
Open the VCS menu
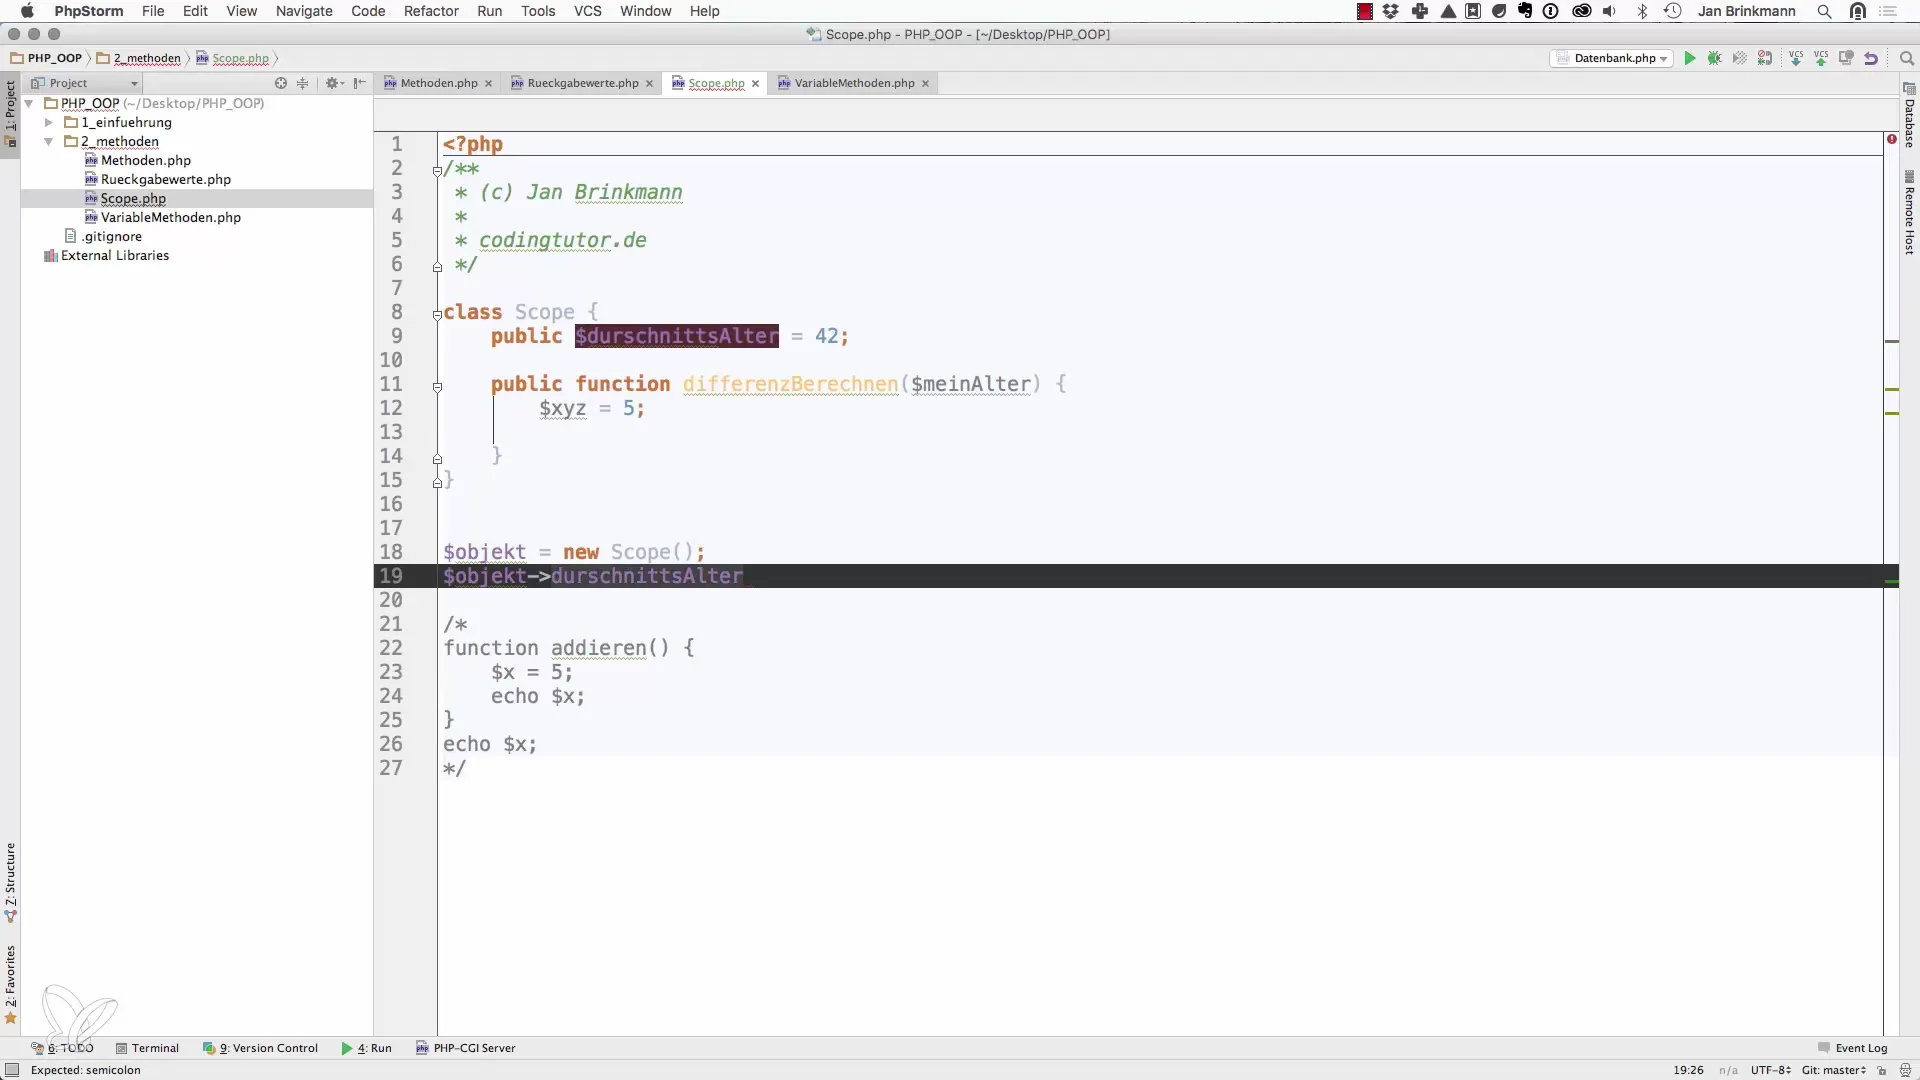(588, 11)
